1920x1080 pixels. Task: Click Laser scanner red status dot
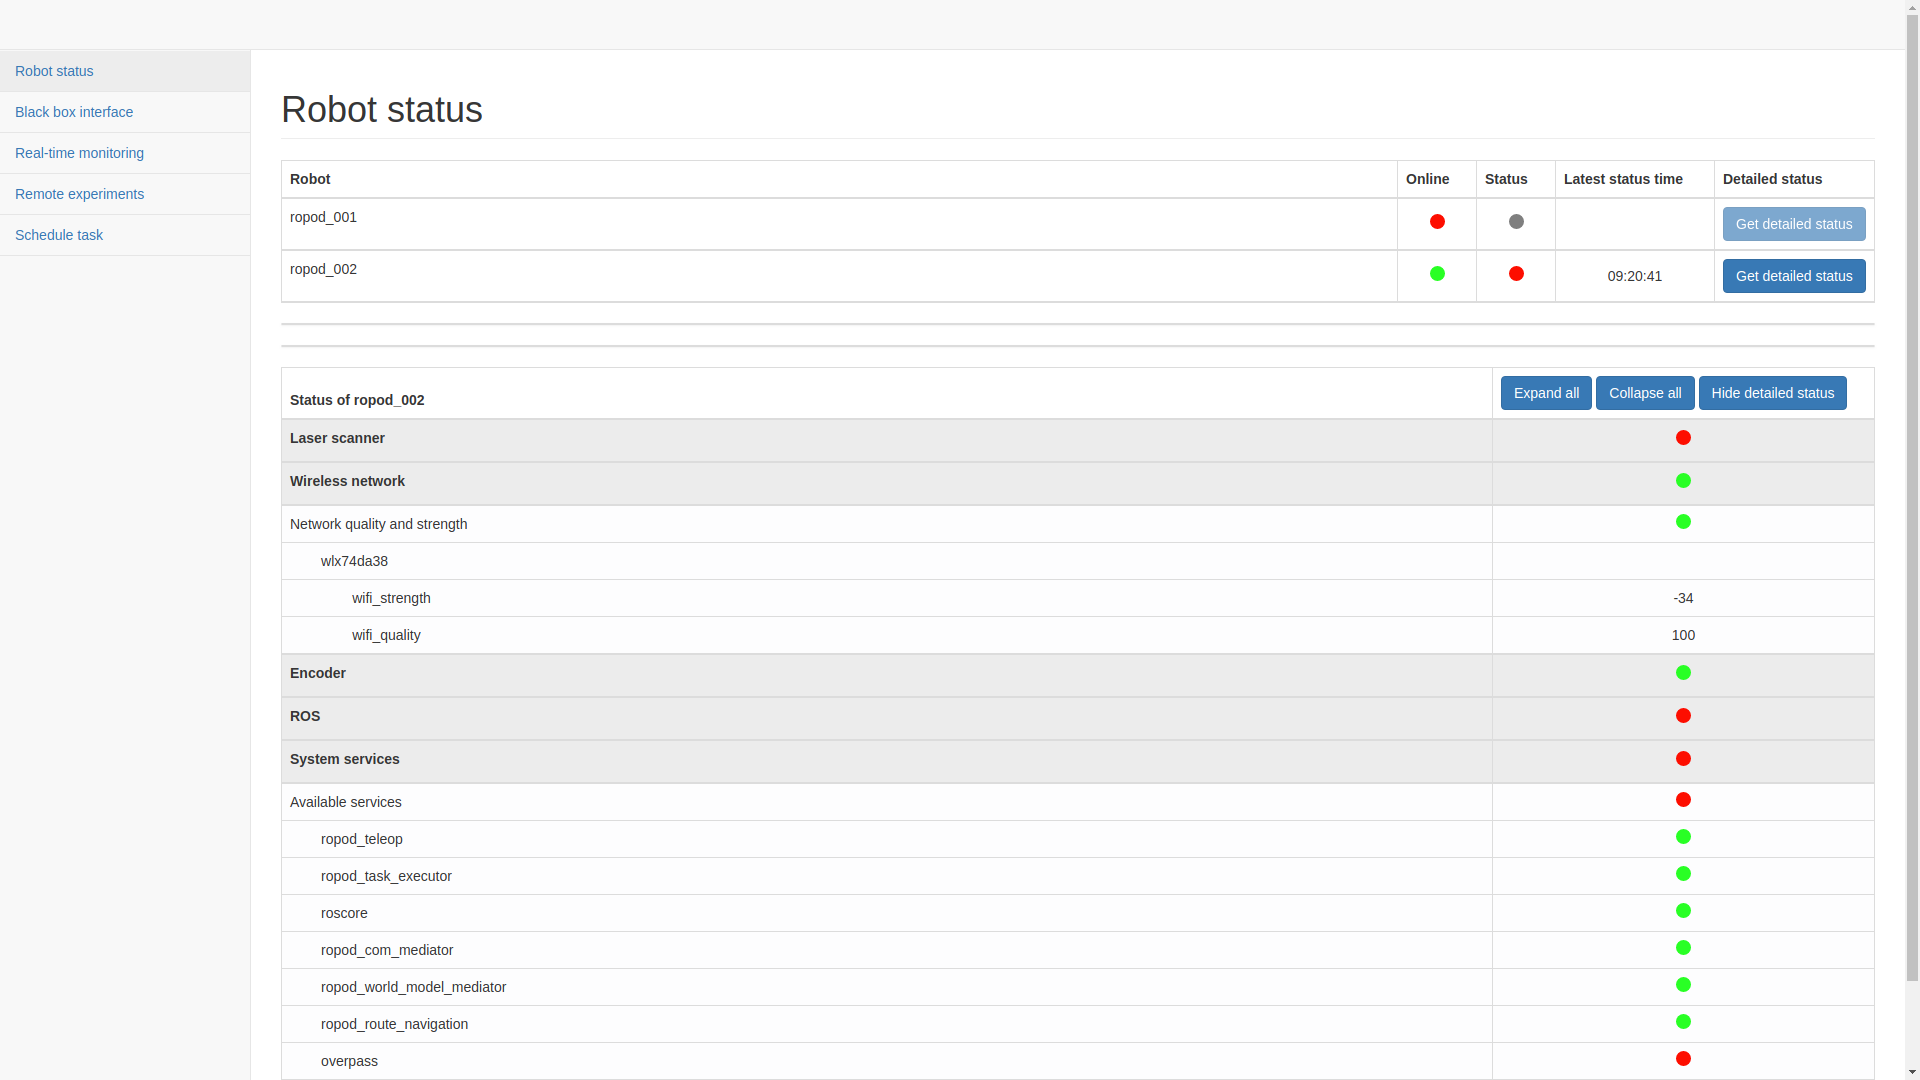(x=1683, y=438)
